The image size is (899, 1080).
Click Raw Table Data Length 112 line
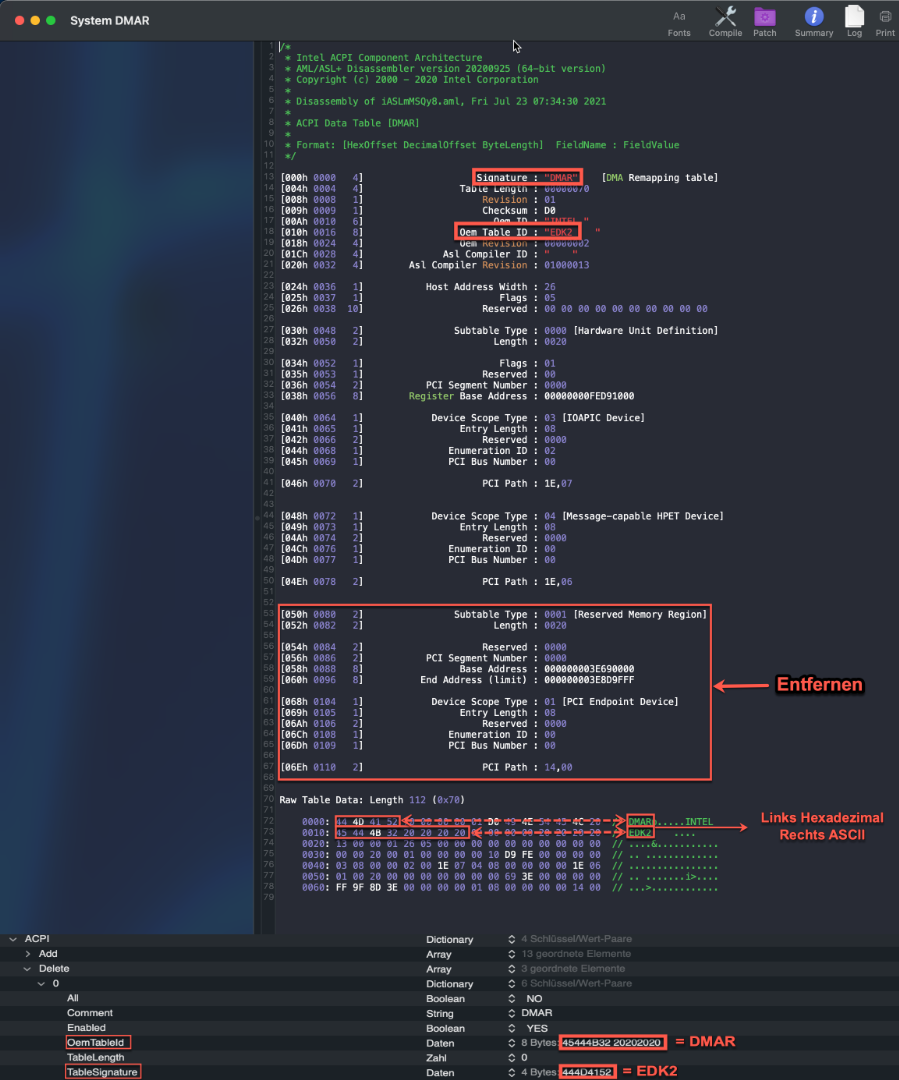point(371,800)
